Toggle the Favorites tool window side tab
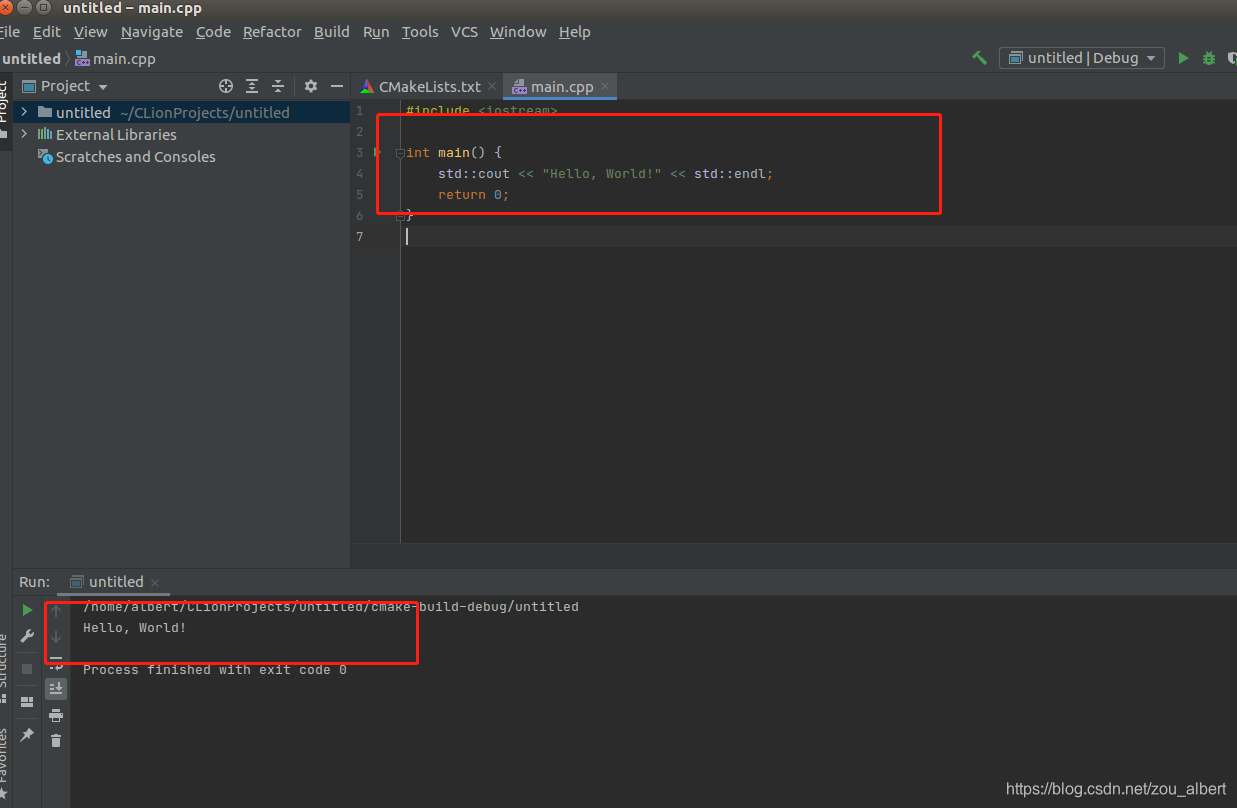1237x808 pixels. coord(4,764)
